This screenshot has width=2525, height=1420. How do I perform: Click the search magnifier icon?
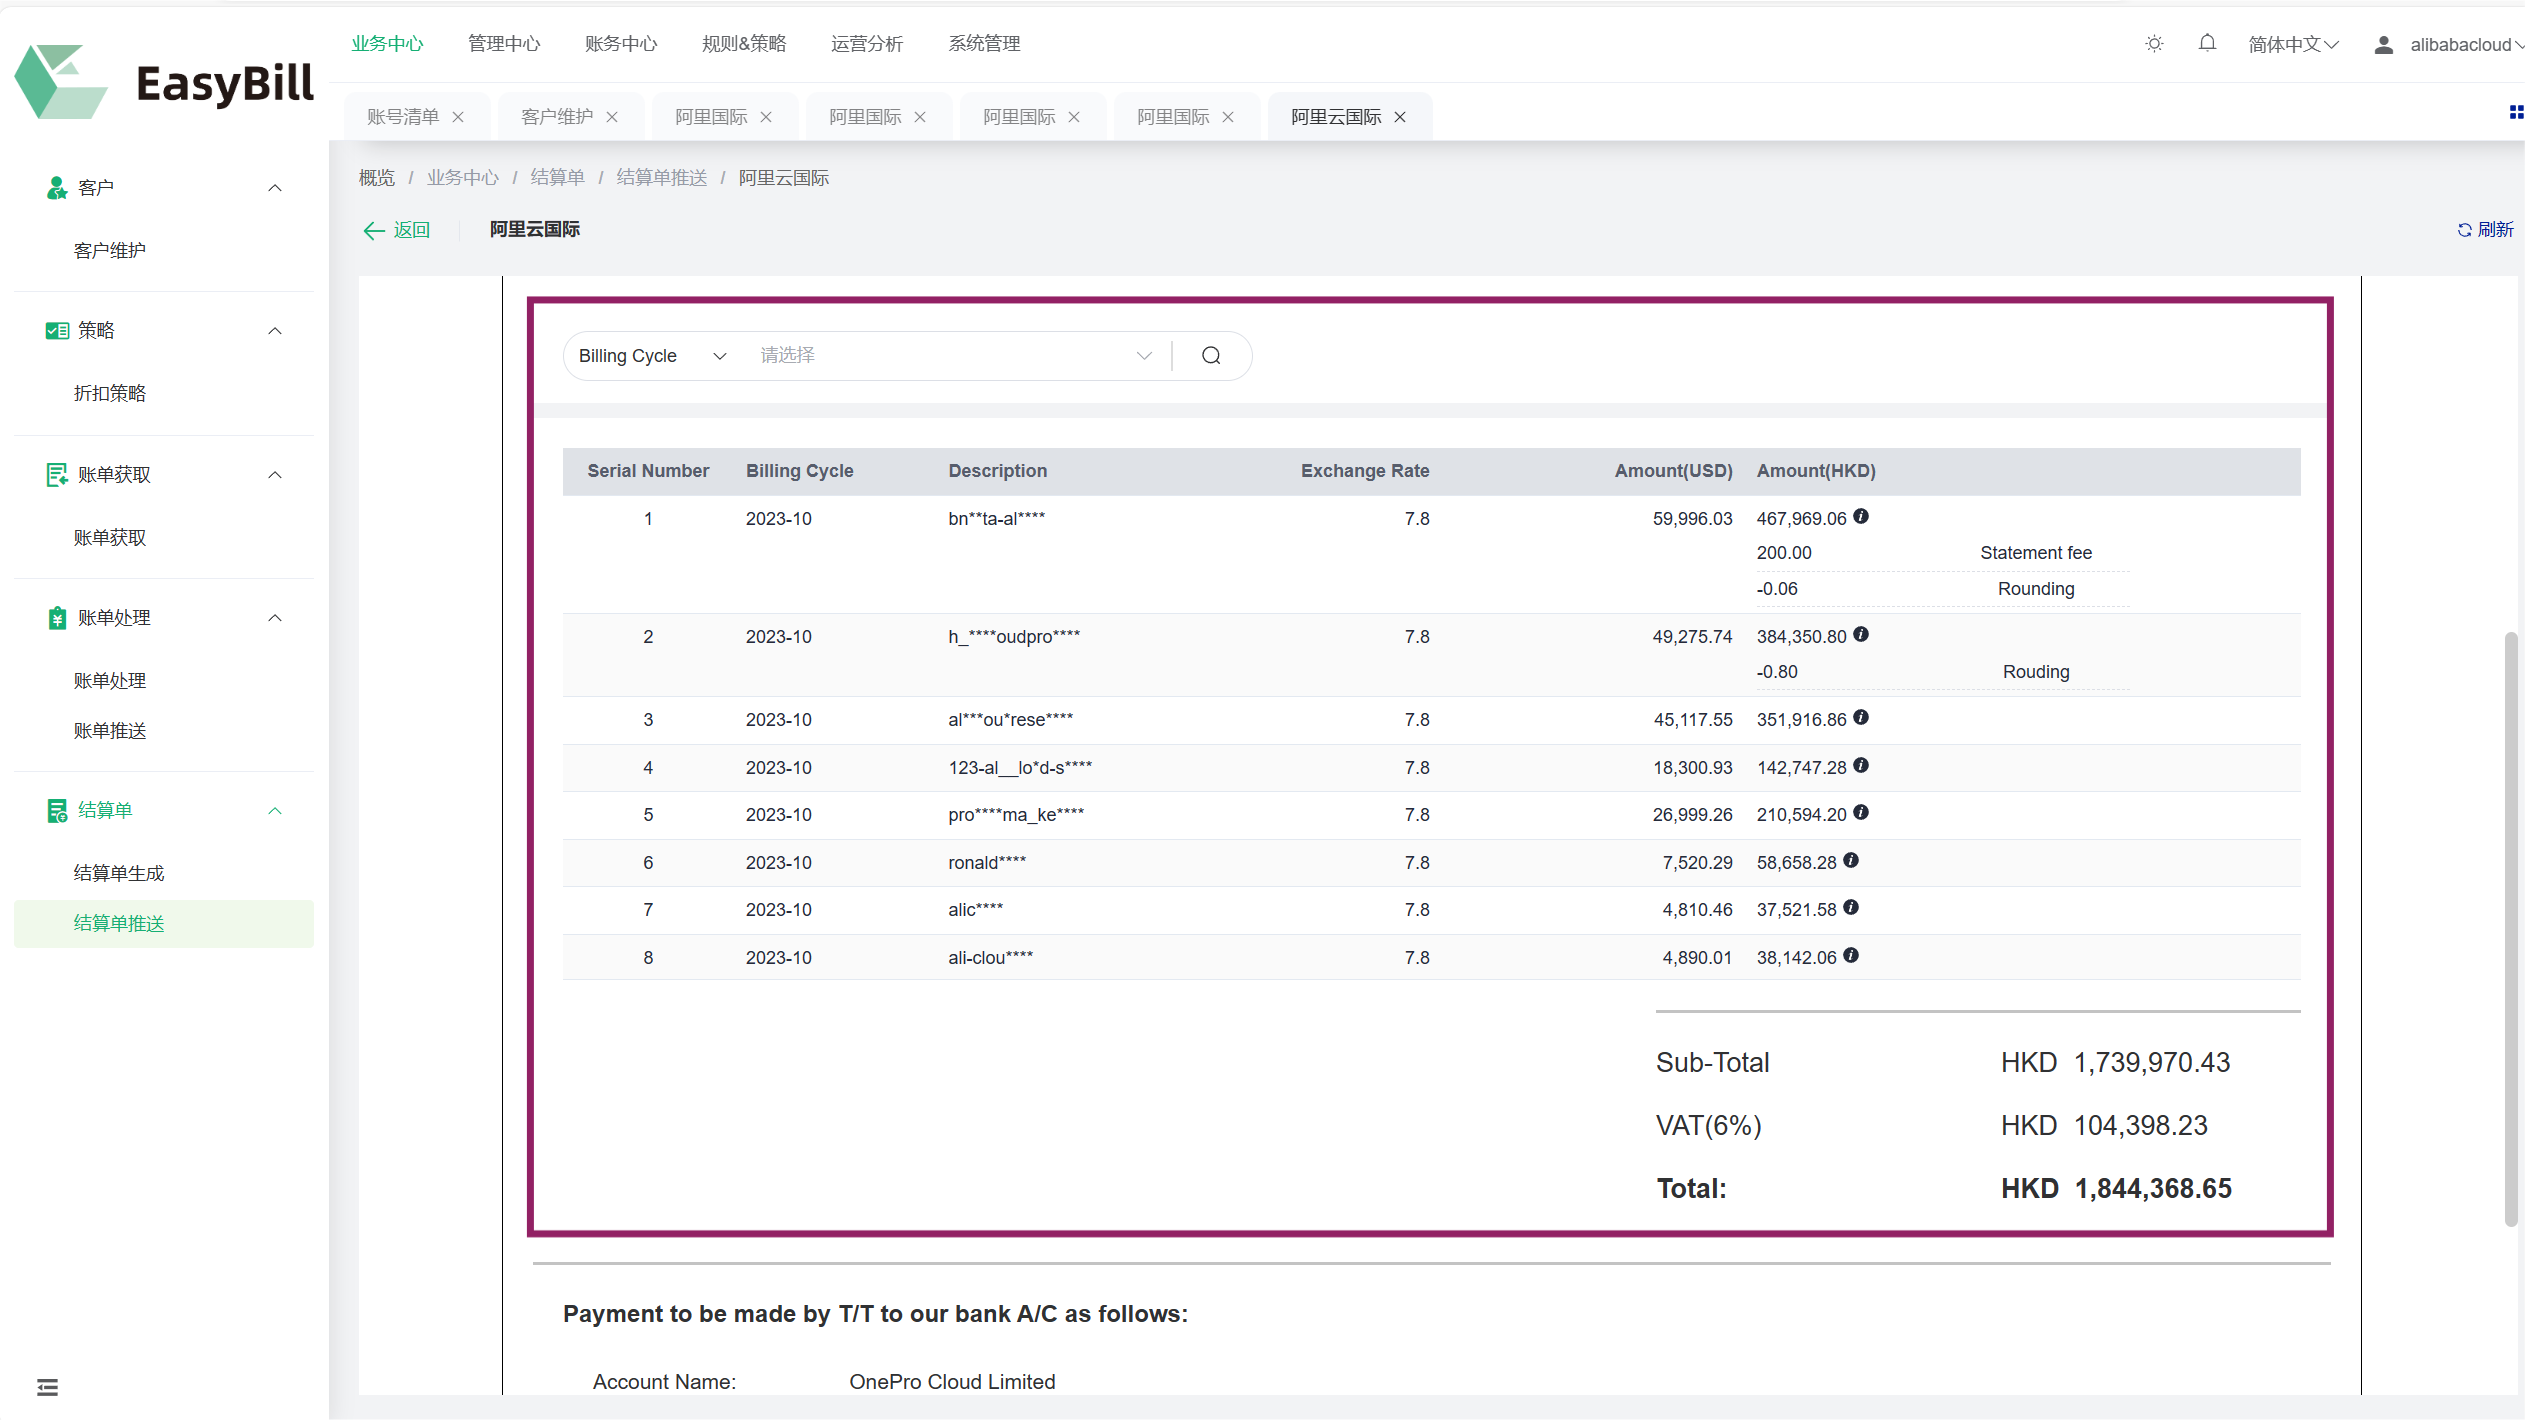click(1211, 356)
